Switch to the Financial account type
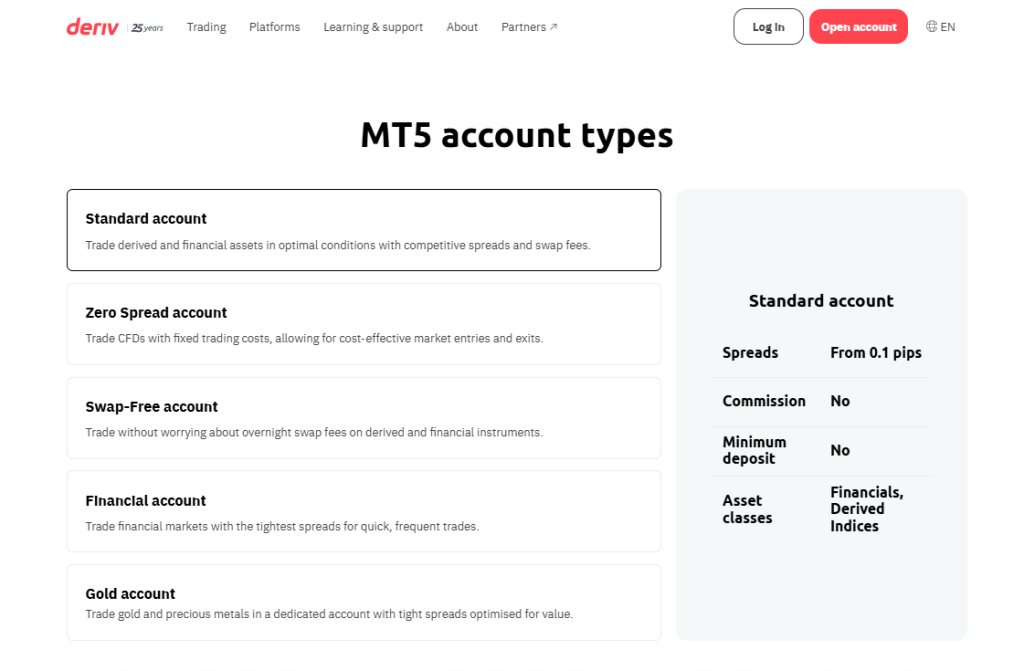Screen dimensions: 1024x671 click(x=363, y=512)
